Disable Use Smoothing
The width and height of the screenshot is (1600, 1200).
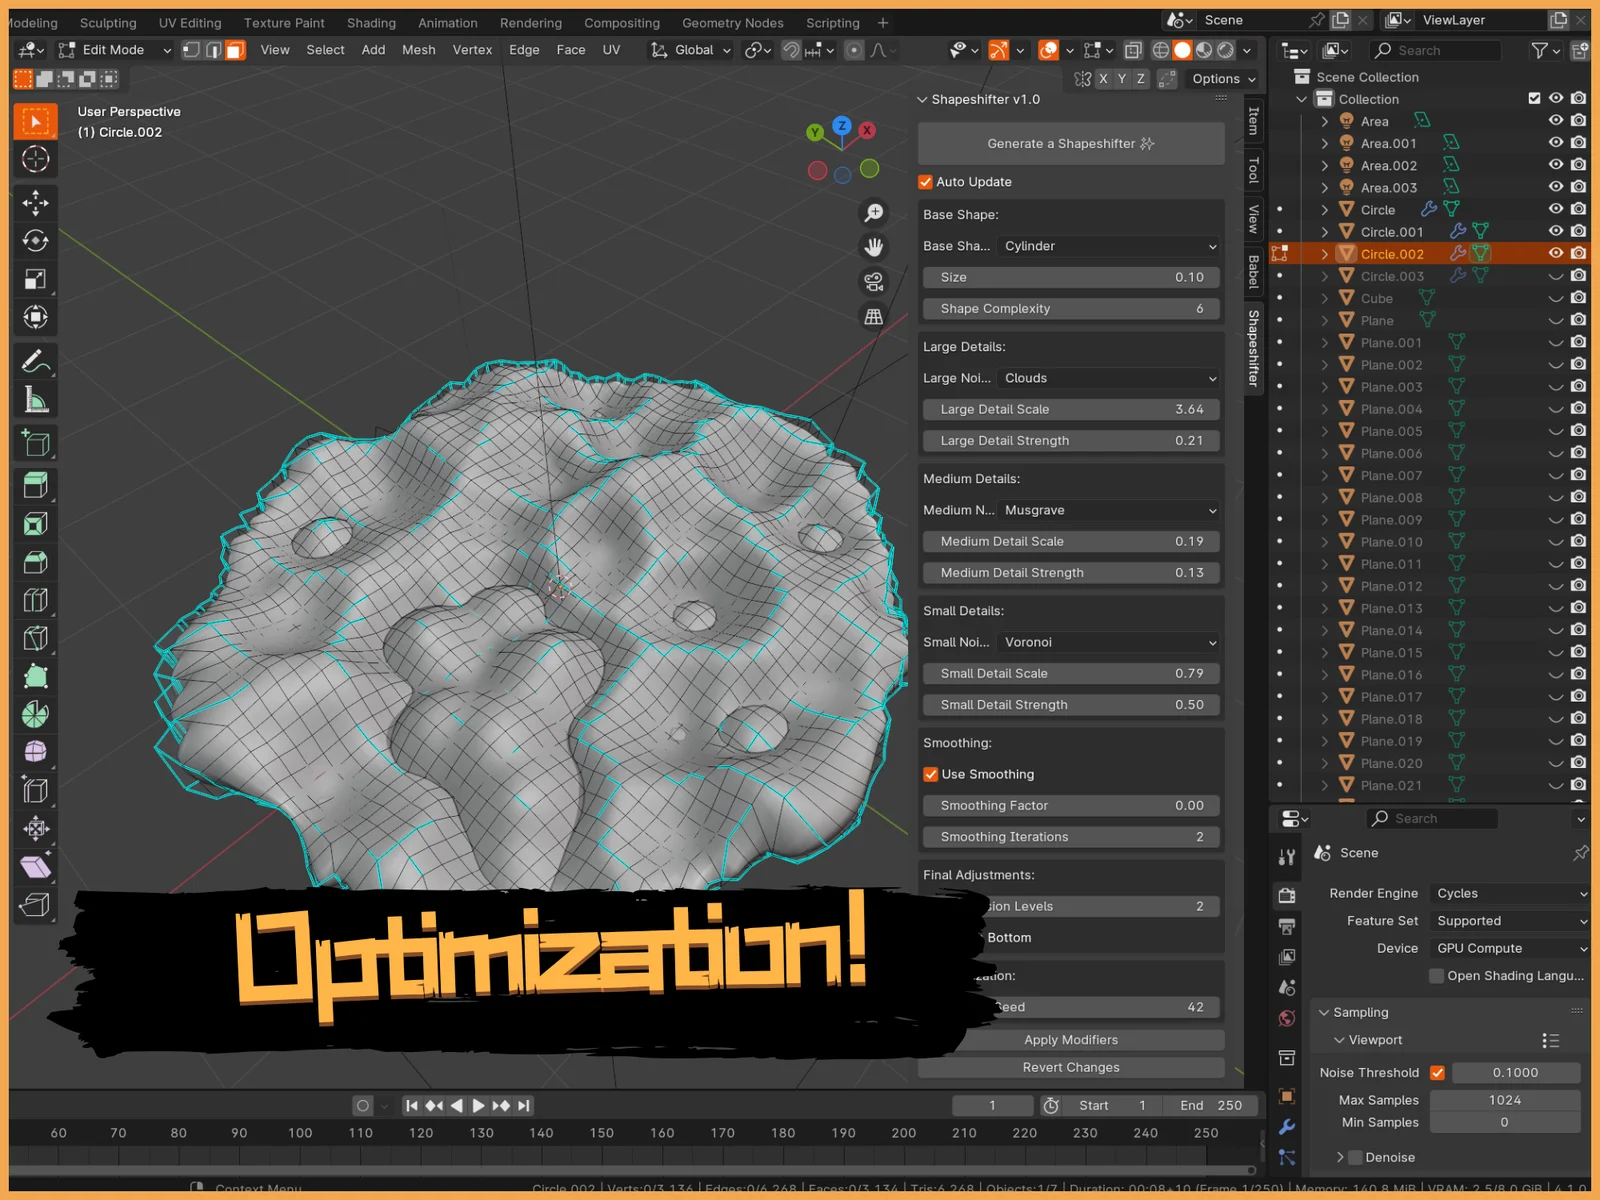click(x=931, y=773)
